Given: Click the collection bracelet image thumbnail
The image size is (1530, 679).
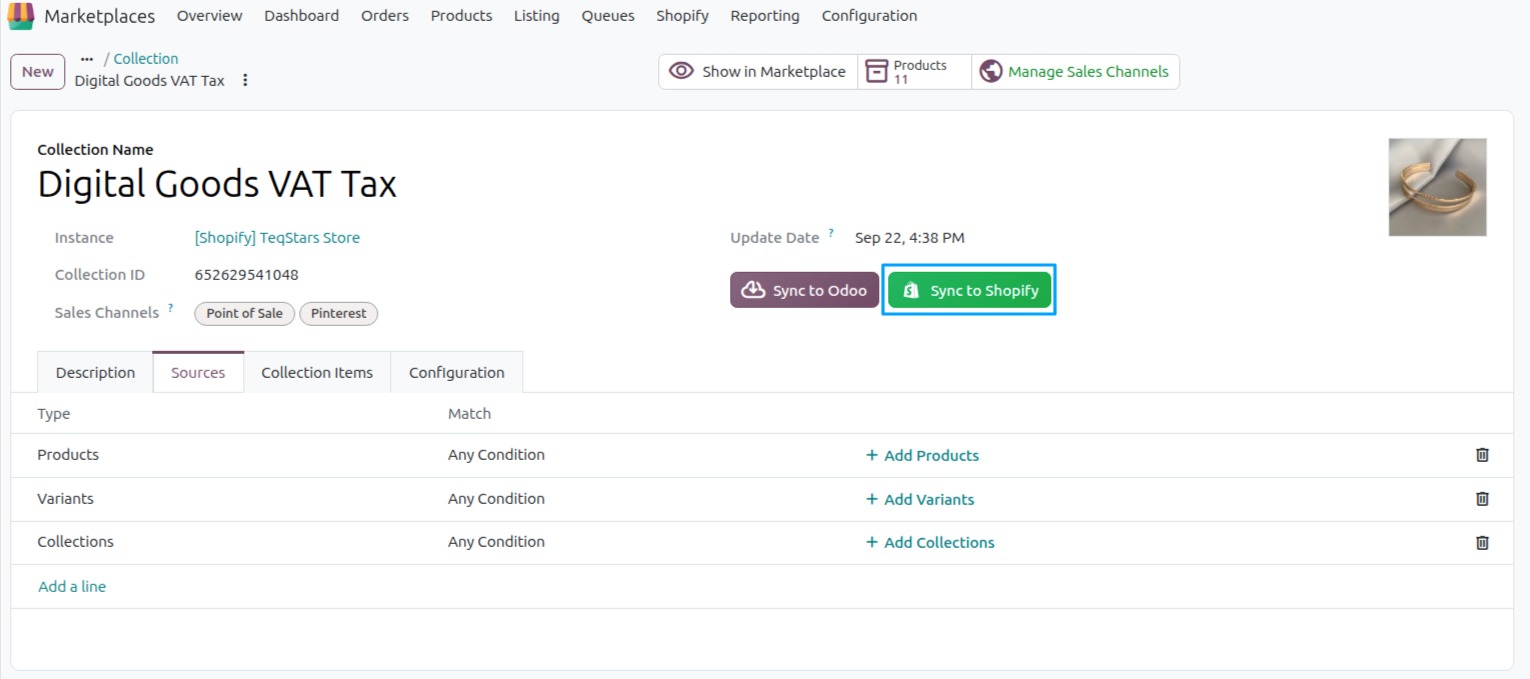Looking at the screenshot, I should (1437, 187).
